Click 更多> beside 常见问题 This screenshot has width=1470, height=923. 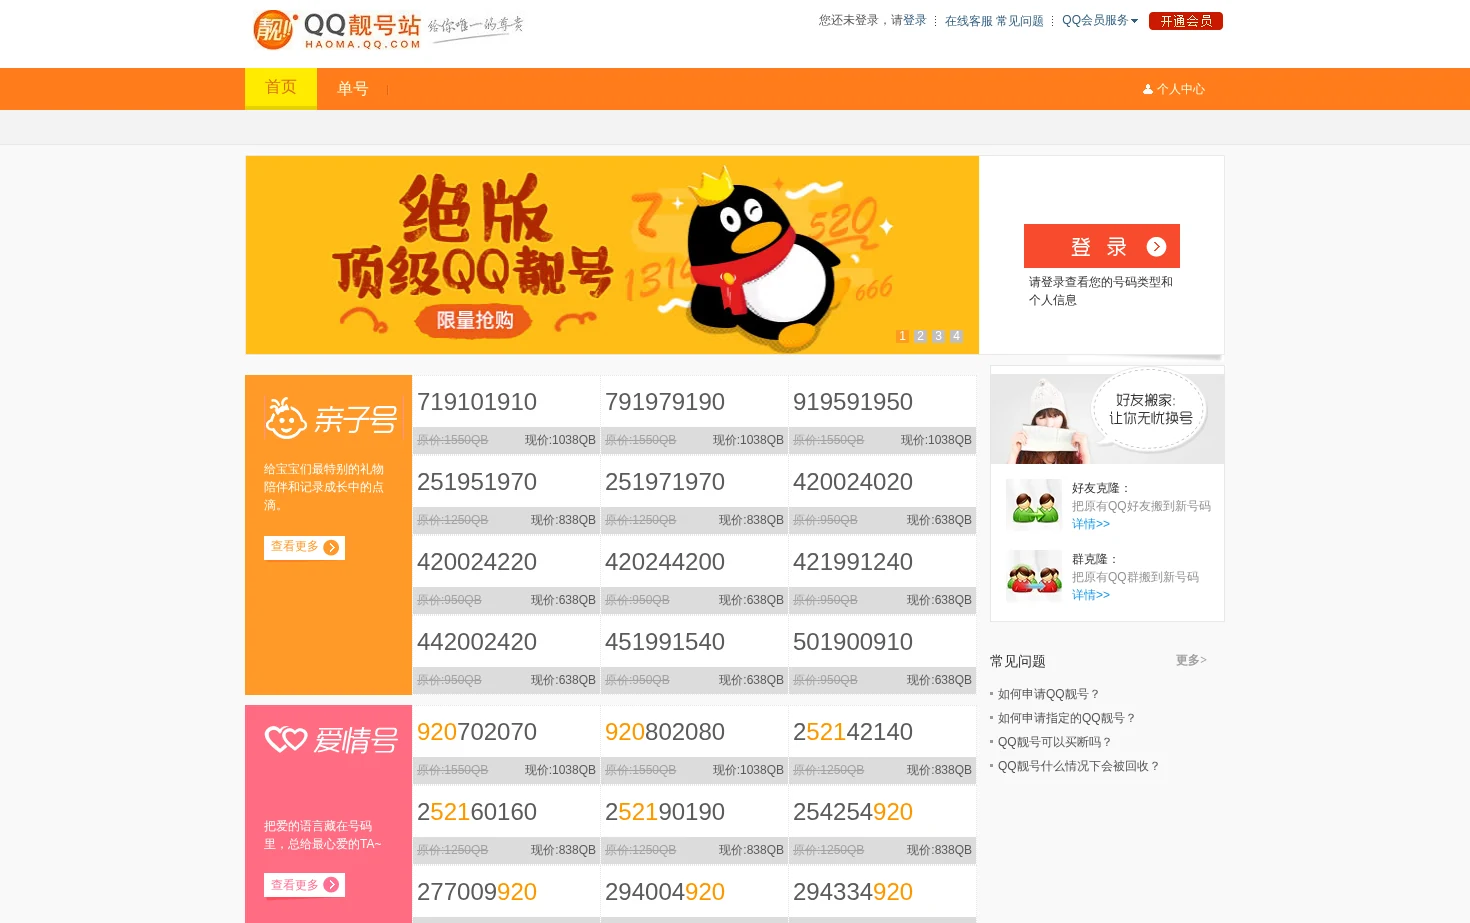click(1191, 660)
